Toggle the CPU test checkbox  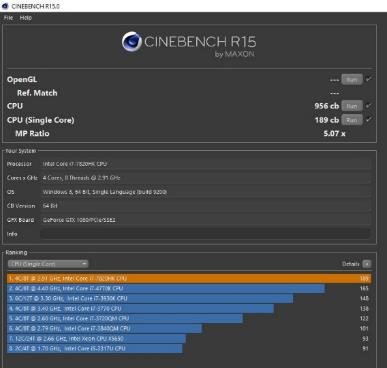[368, 106]
